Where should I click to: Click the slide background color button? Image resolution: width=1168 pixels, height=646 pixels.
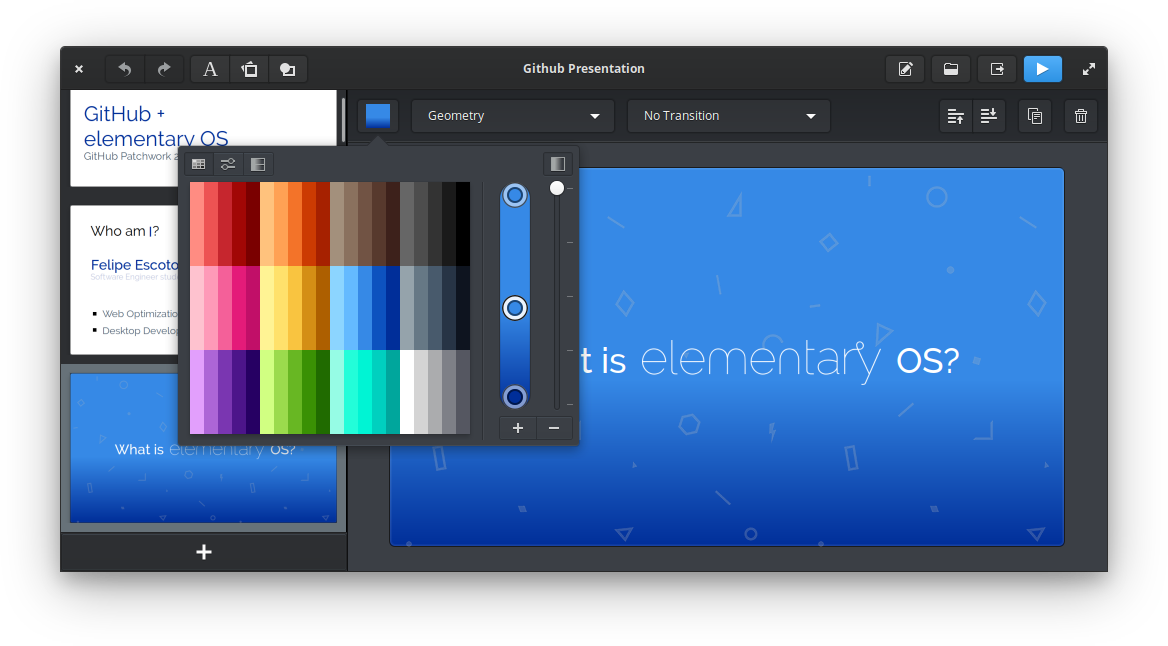click(378, 116)
